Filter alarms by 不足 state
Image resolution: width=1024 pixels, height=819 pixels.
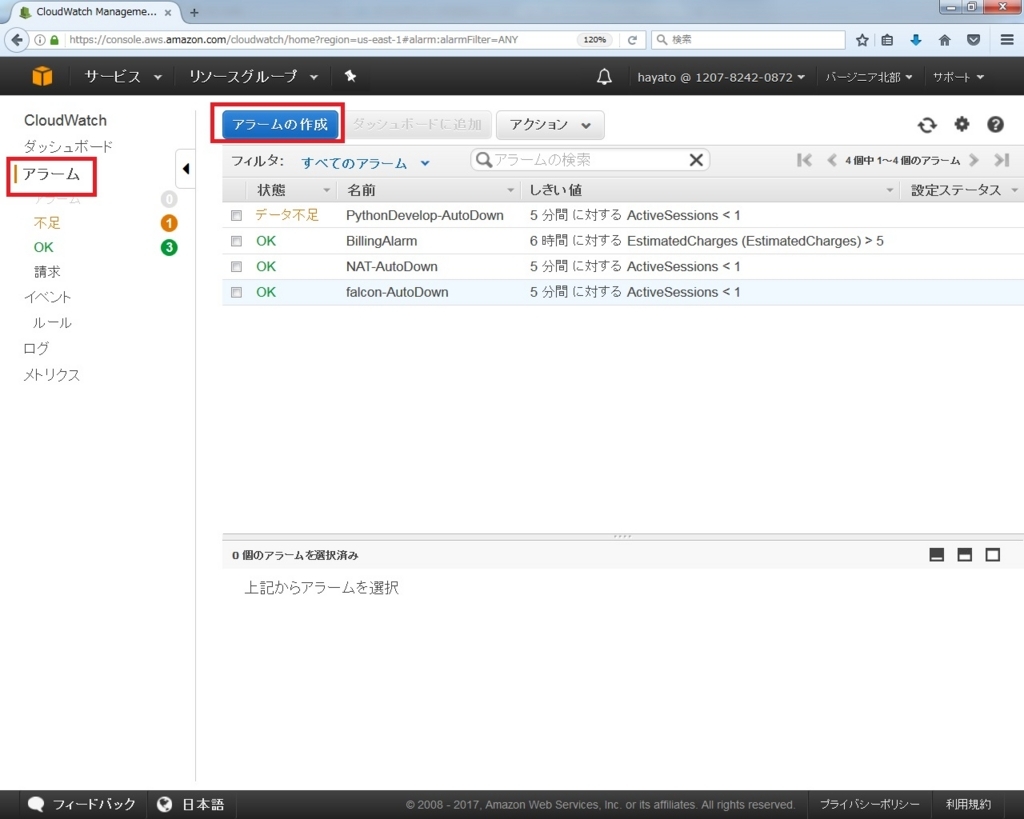(47, 223)
